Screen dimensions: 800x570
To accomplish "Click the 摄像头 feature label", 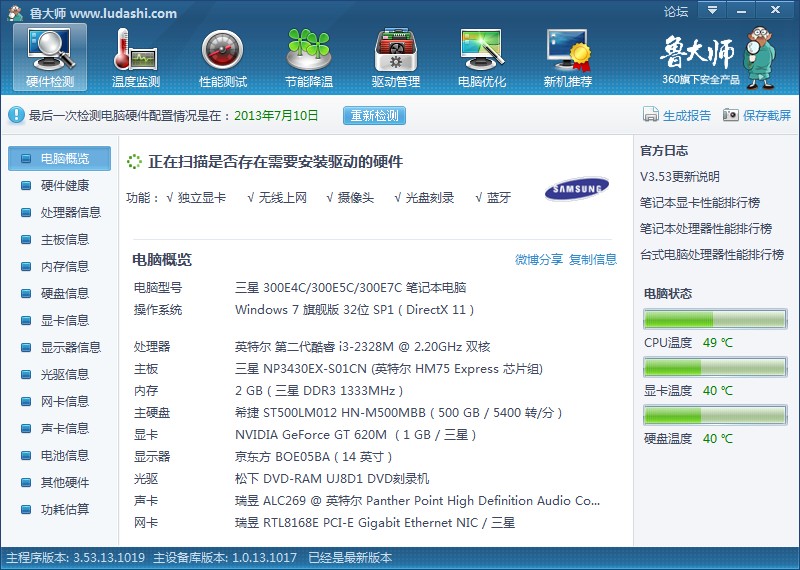I will tap(356, 197).
